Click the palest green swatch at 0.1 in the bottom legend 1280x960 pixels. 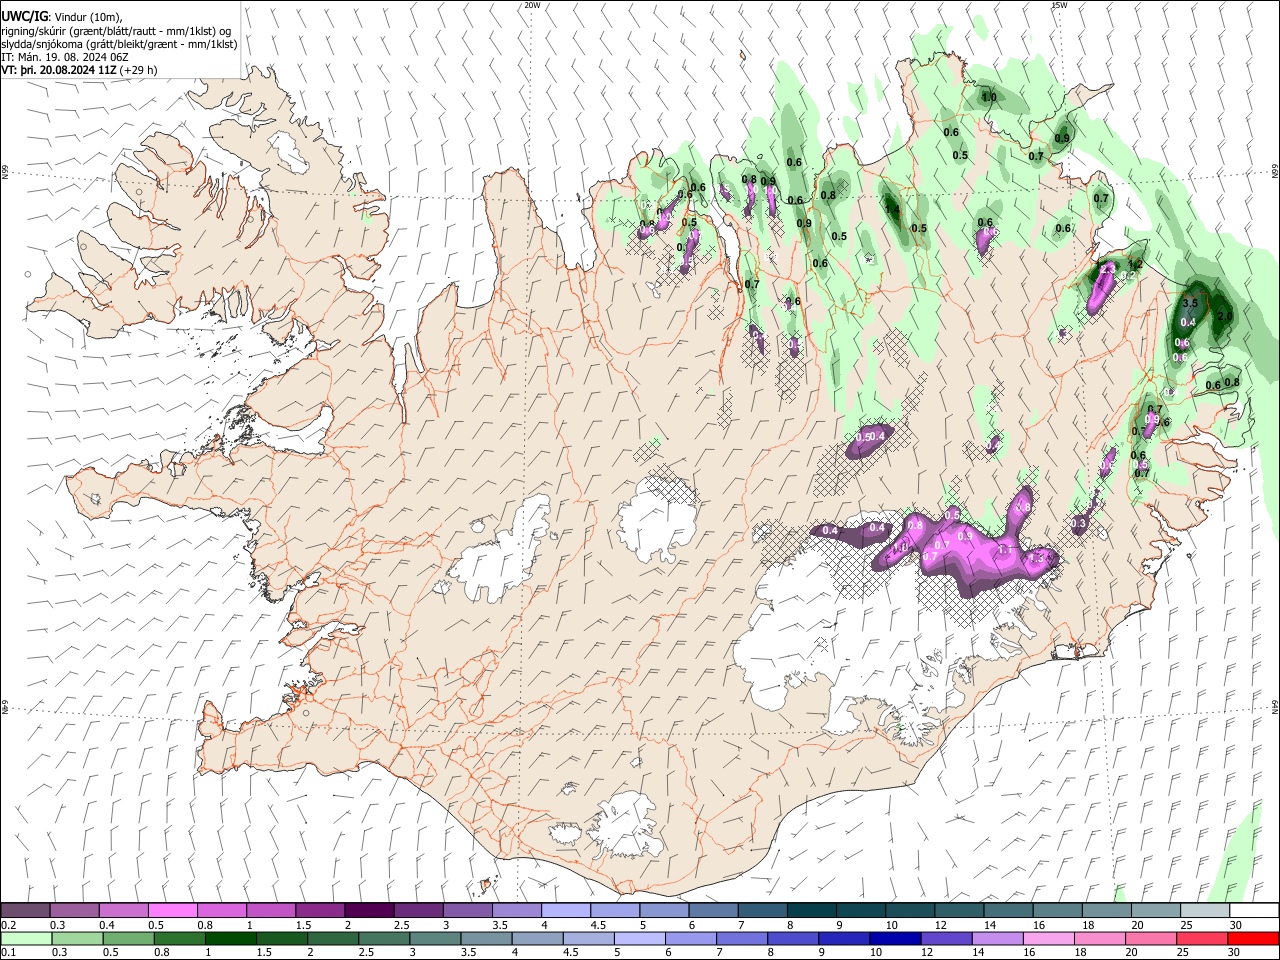tap(26, 938)
